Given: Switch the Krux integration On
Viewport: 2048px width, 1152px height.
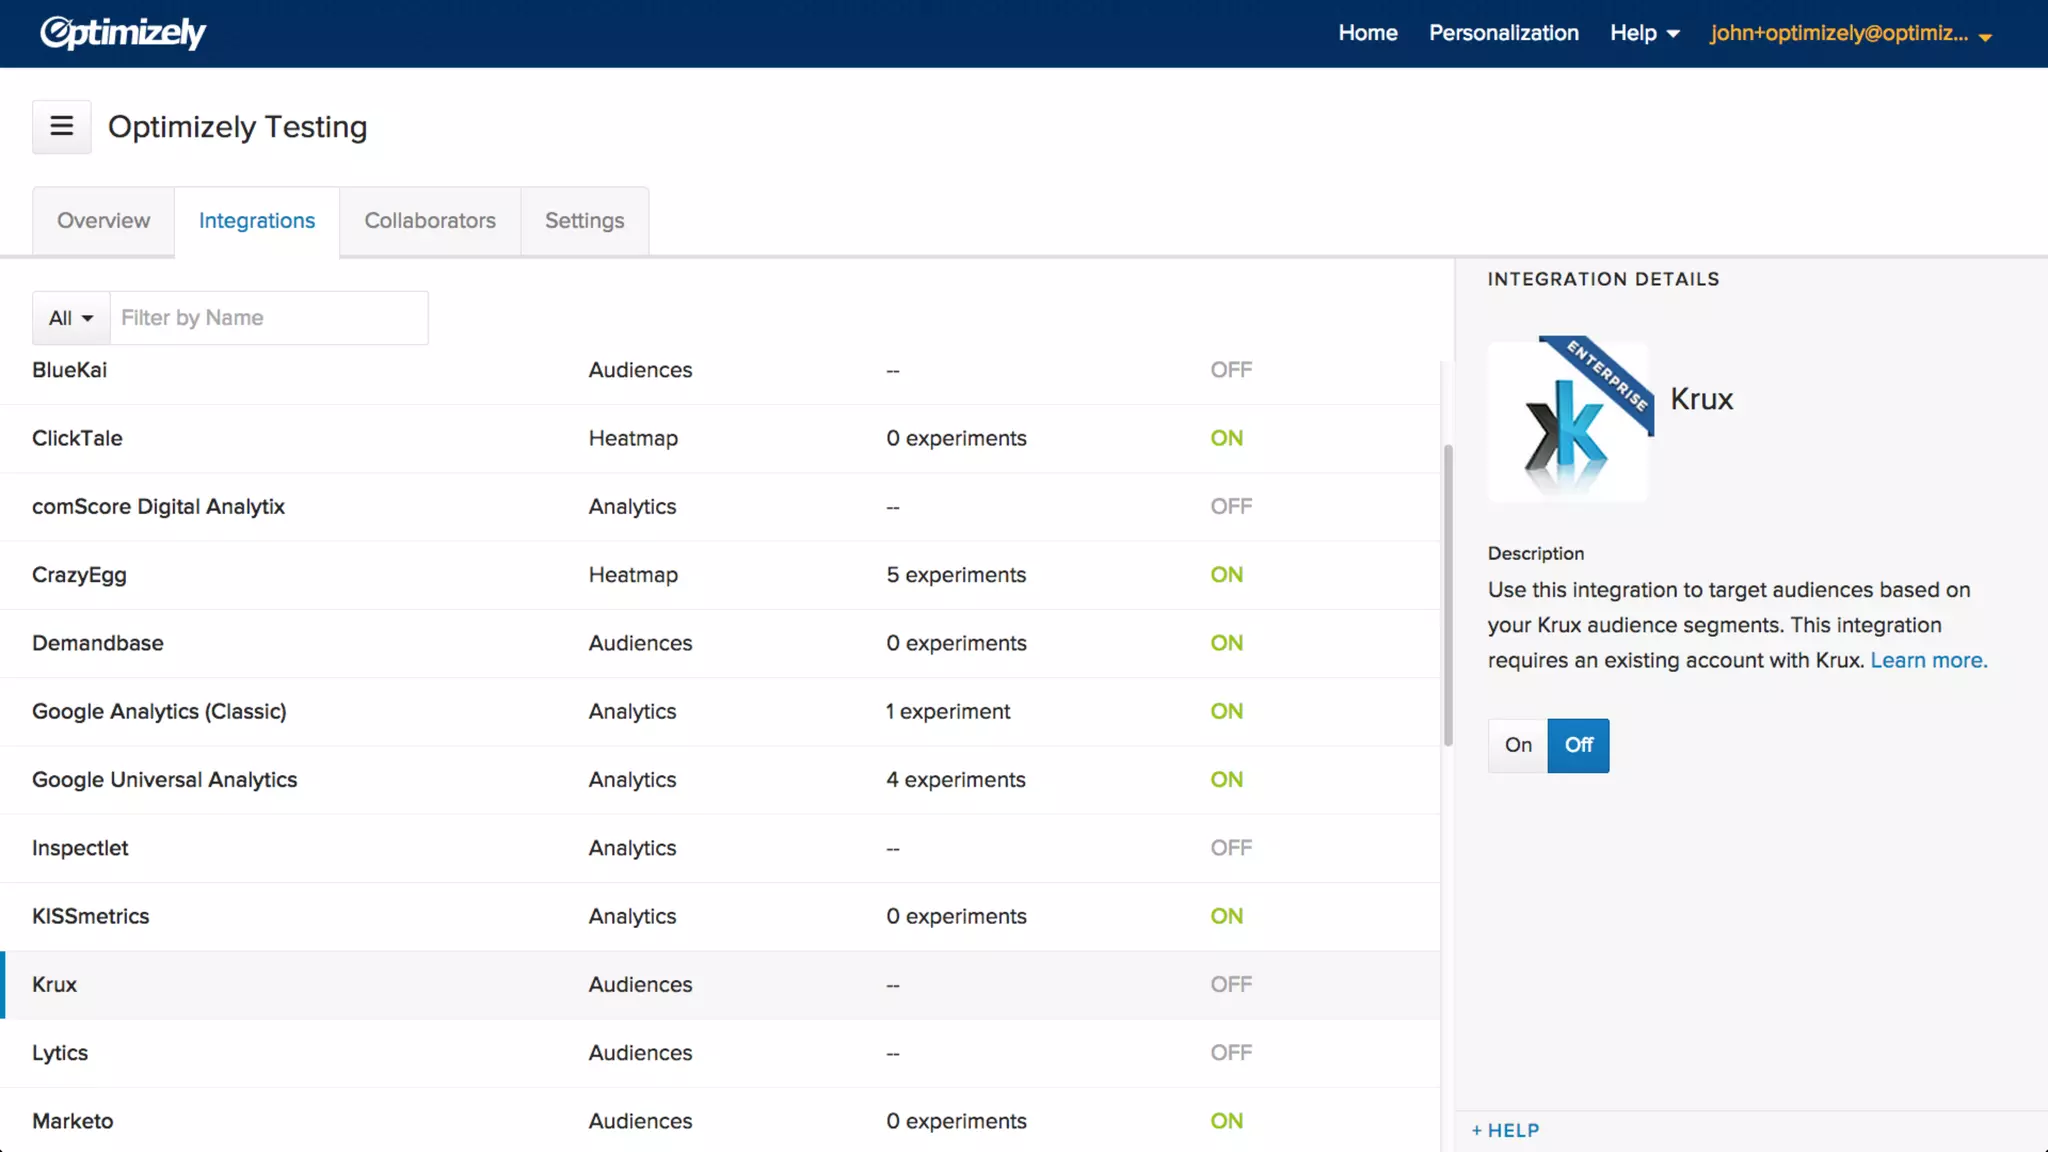Looking at the screenshot, I should tap(1518, 745).
